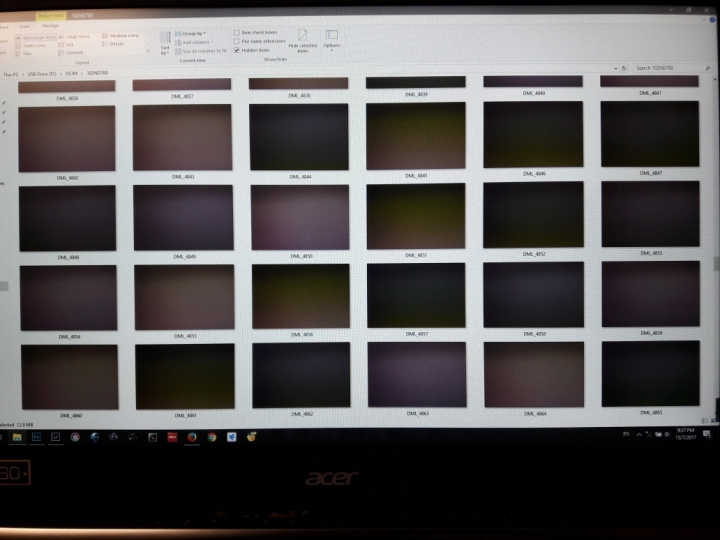Select the Picture Tools contextual tab
Viewport: 720px width, 540px height.
pyautogui.click(x=51, y=16)
